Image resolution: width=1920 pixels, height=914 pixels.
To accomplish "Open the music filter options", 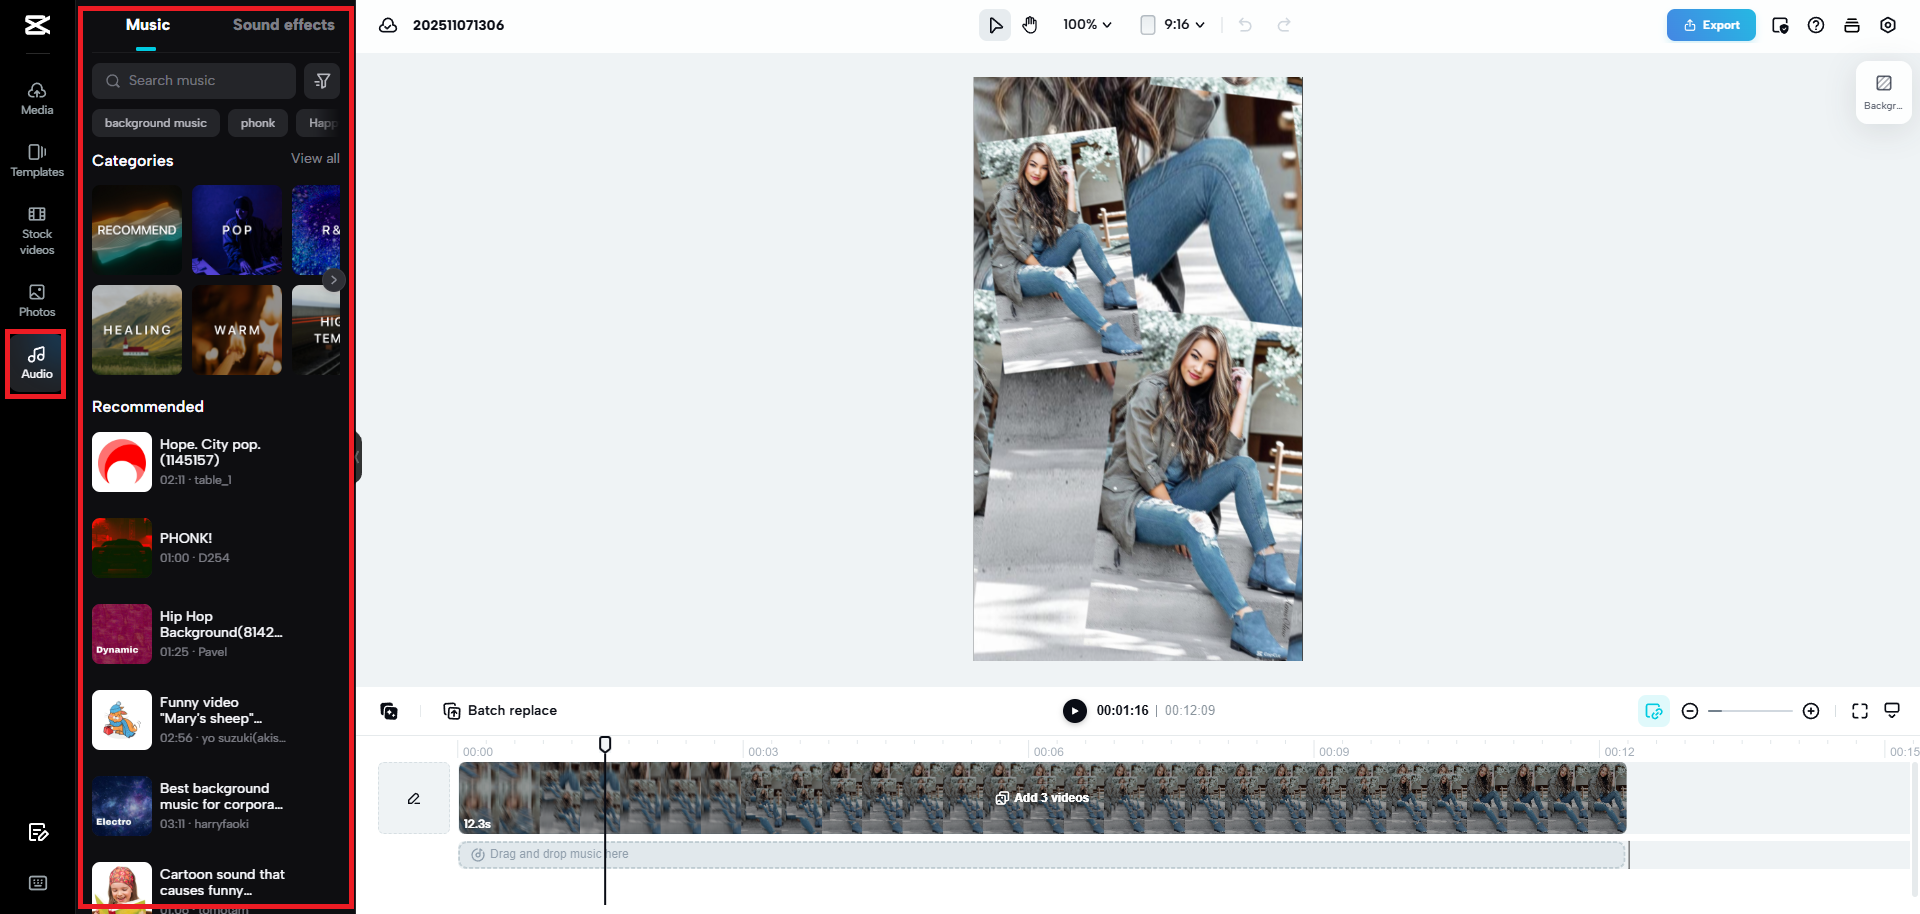I will coord(322,80).
